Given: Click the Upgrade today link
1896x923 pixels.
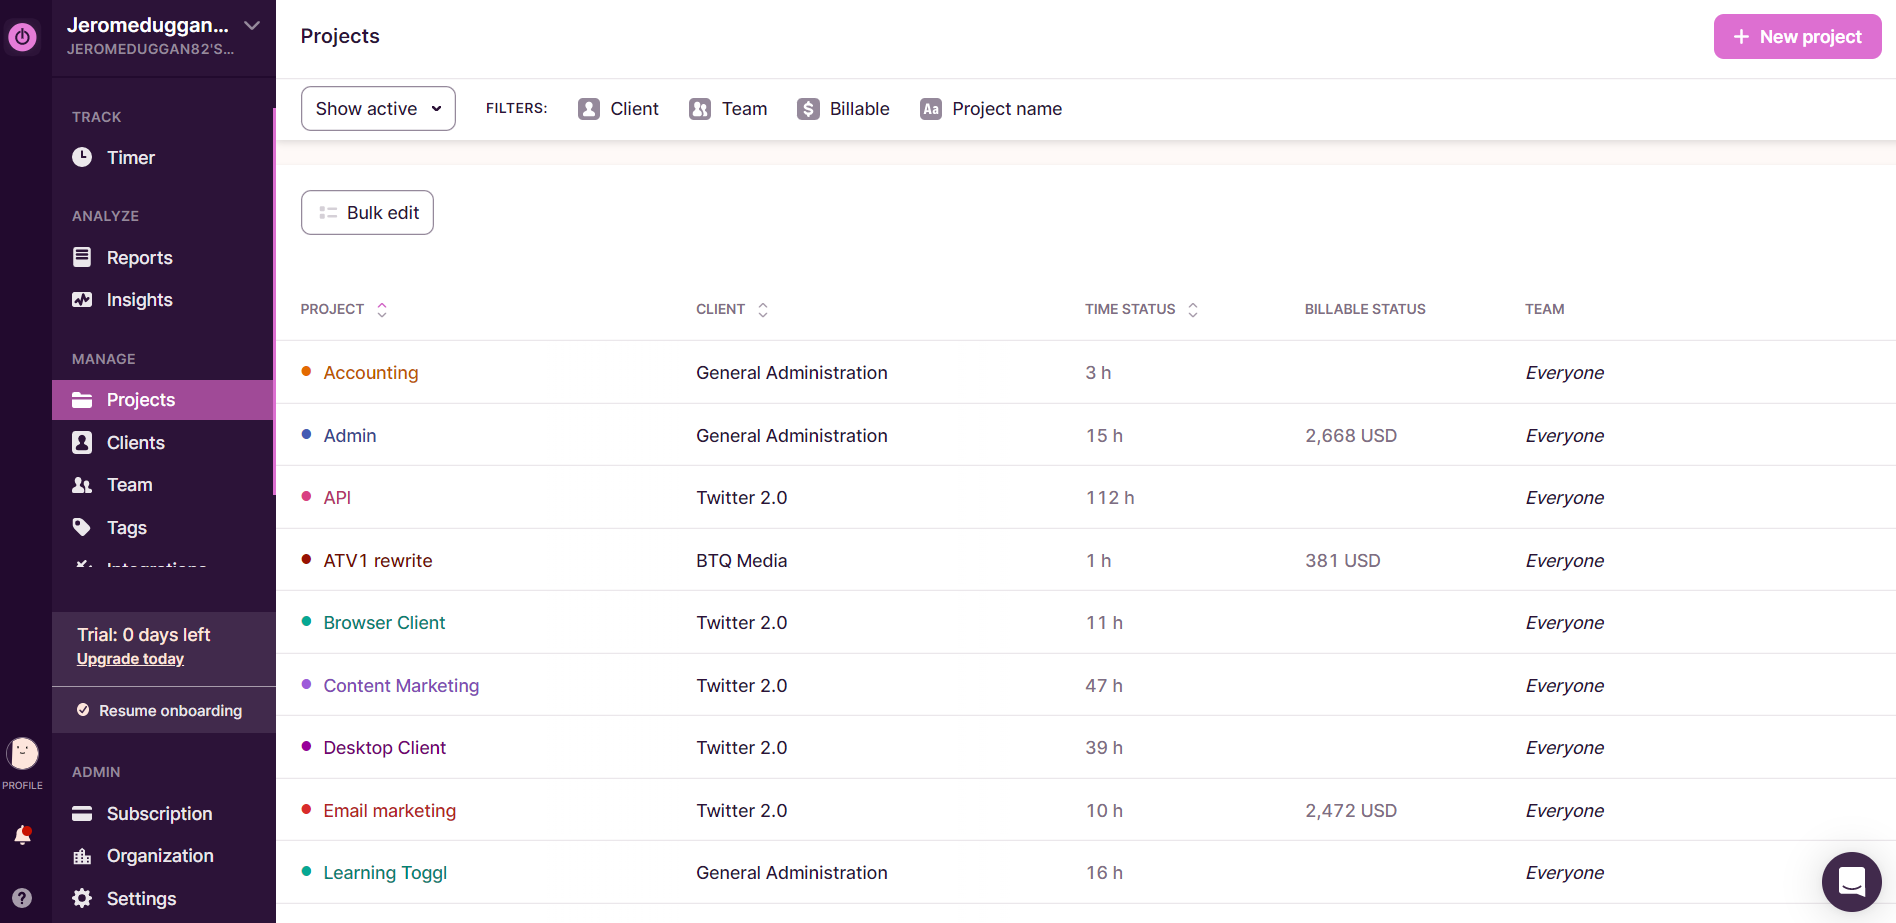Looking at the screenshot, I should 130,659.
